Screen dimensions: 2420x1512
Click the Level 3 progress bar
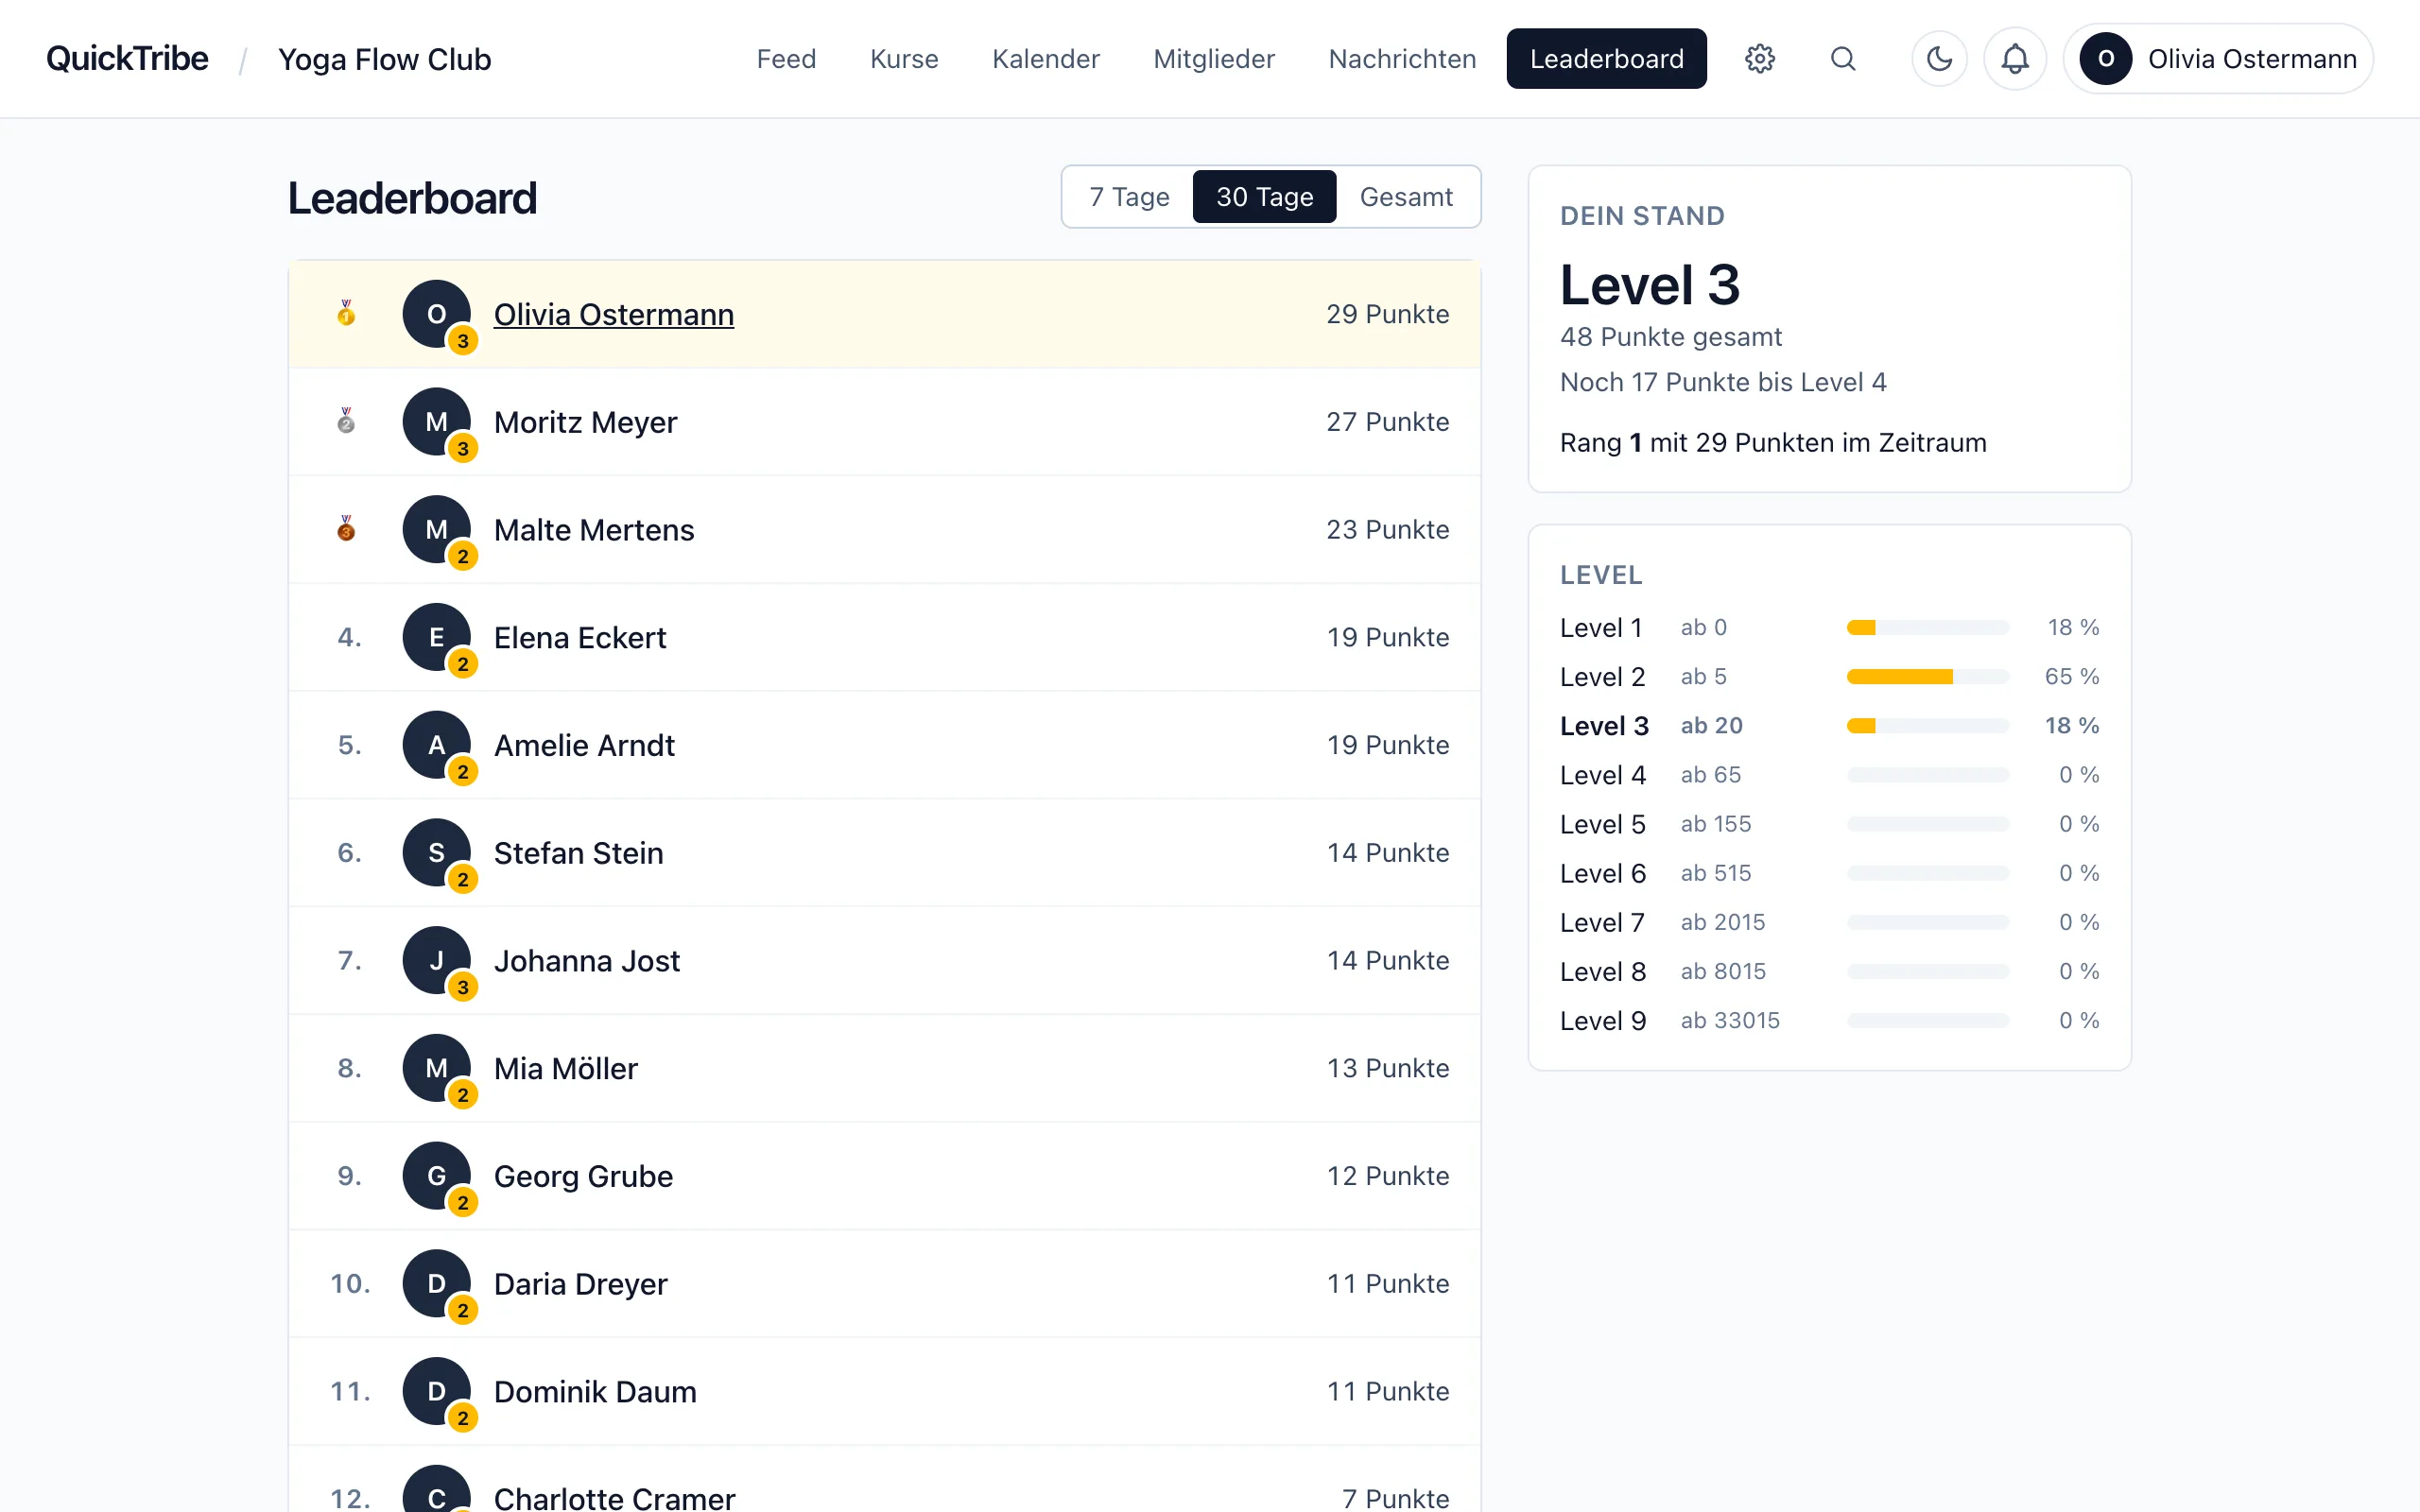[x=1927, y=726]
